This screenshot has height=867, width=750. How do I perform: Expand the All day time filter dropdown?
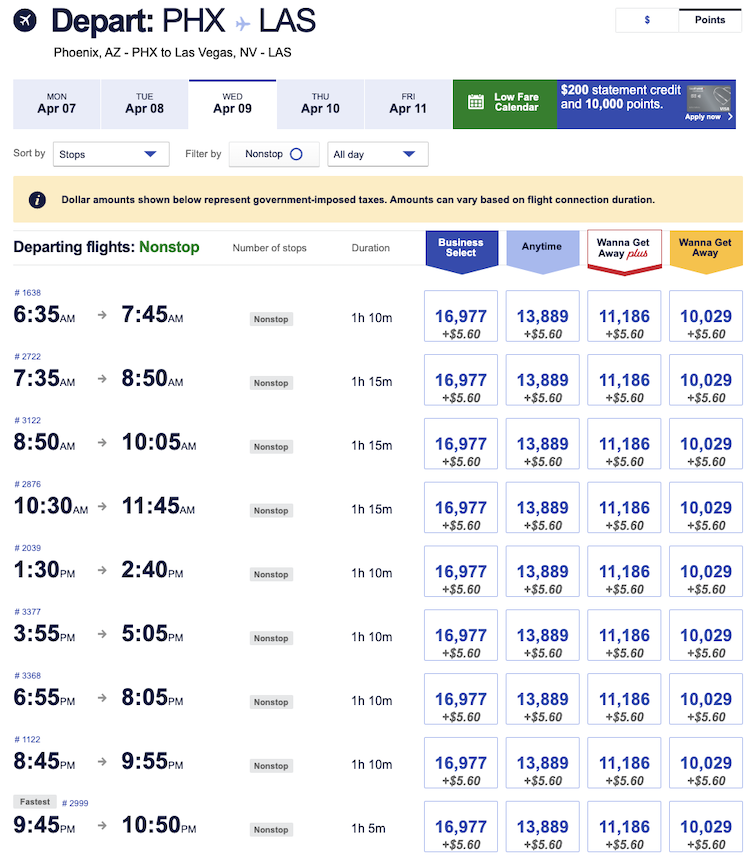[x=377, y=154]
